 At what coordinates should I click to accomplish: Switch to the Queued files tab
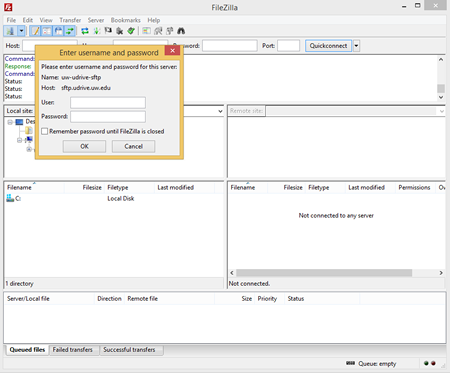27,350
